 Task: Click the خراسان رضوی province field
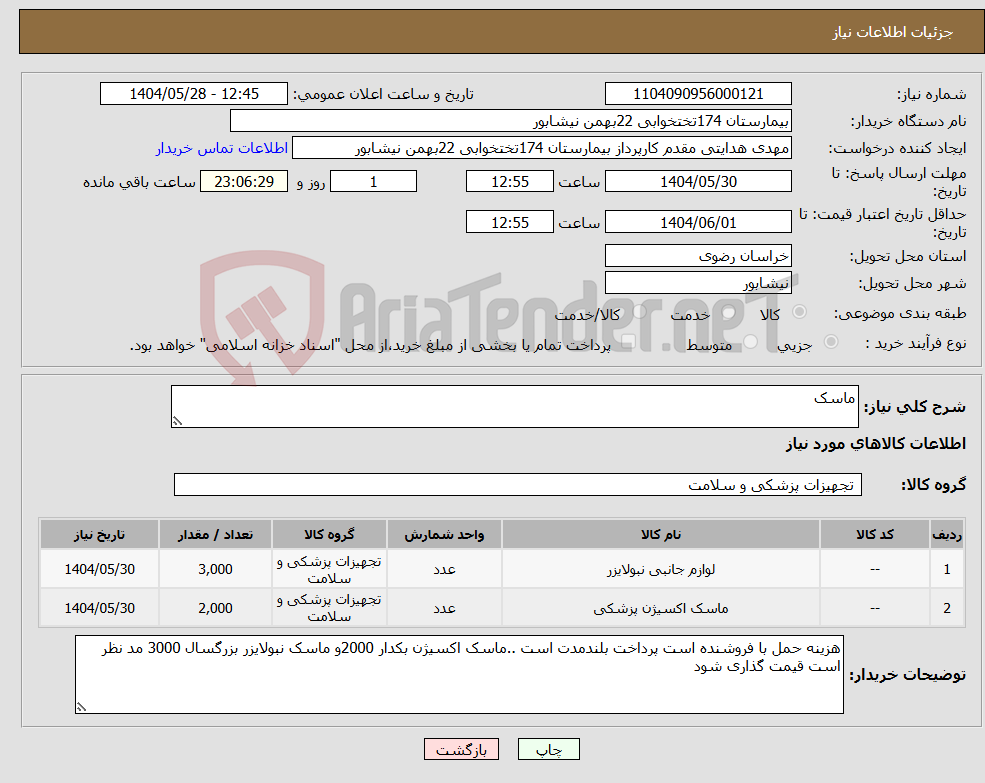click(x=696, y=256)
